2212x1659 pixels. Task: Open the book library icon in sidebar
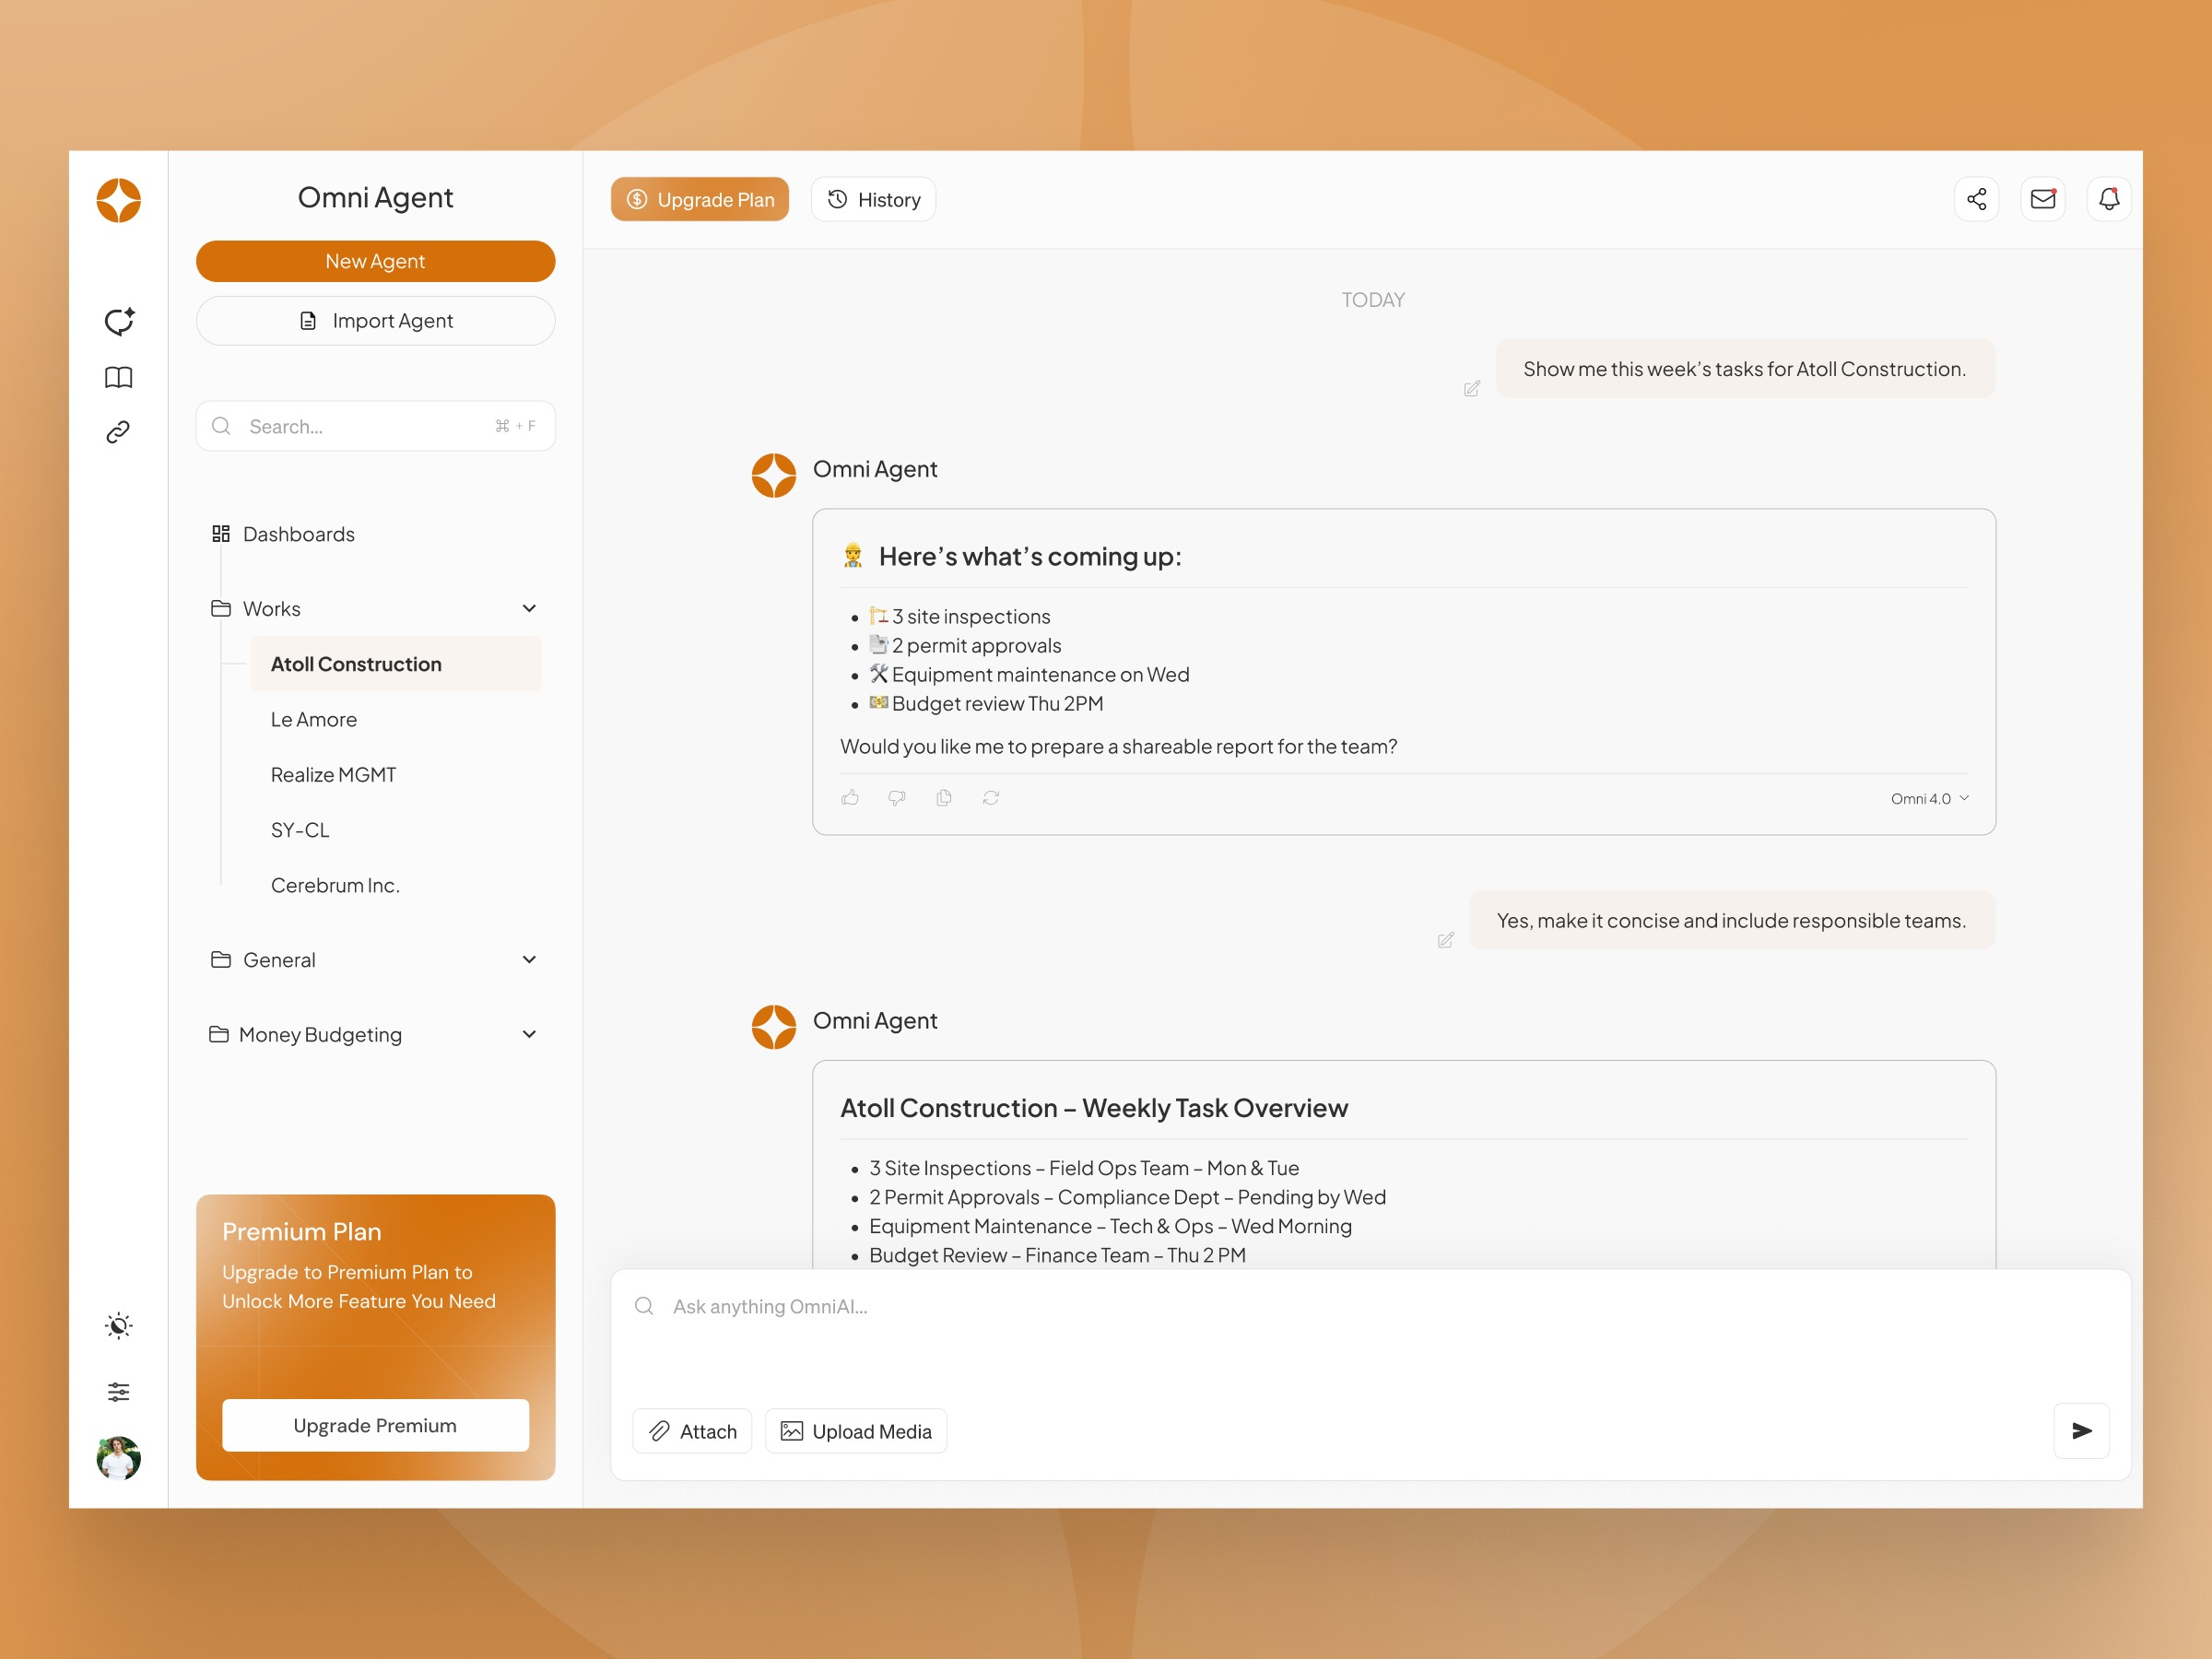click(119, 377)
